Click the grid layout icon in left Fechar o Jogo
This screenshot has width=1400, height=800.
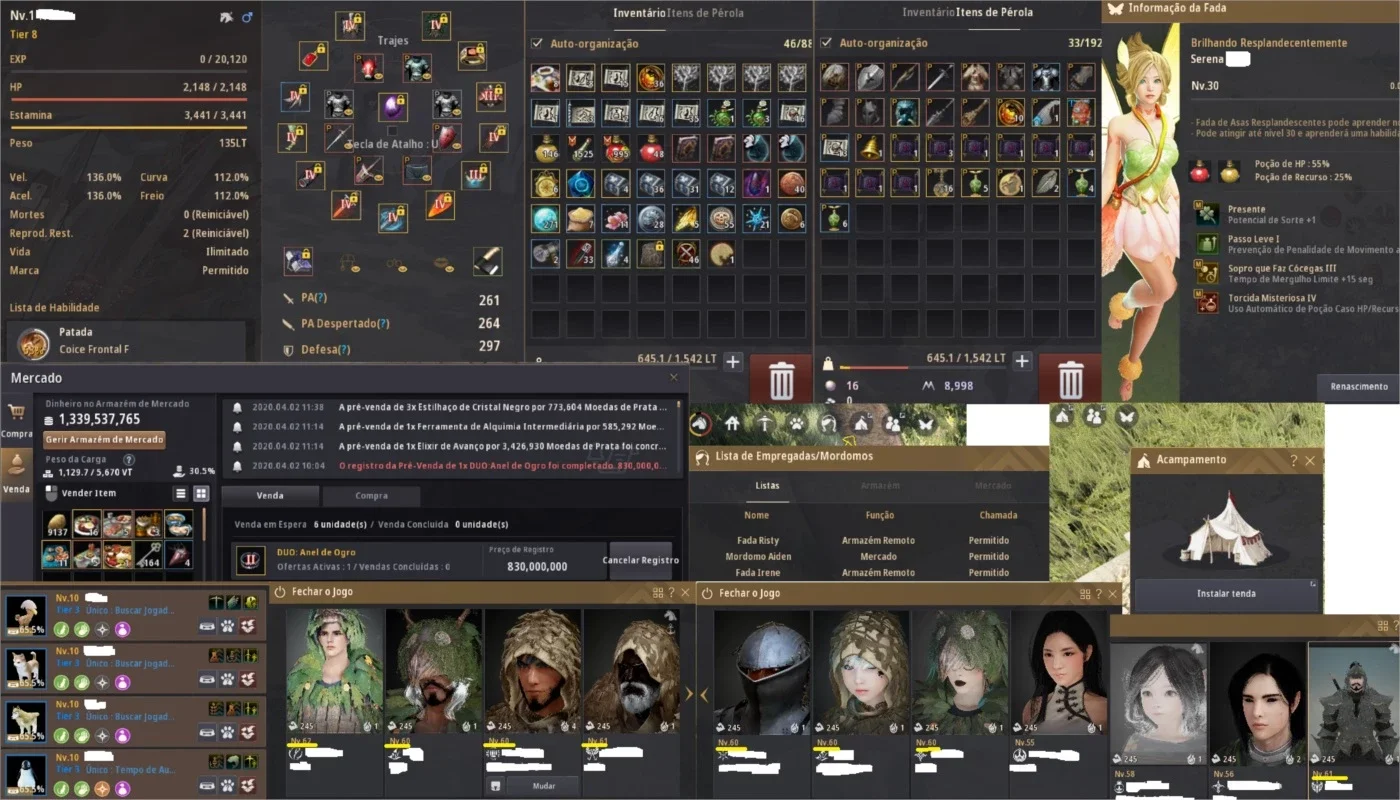[x=657, y=593]
